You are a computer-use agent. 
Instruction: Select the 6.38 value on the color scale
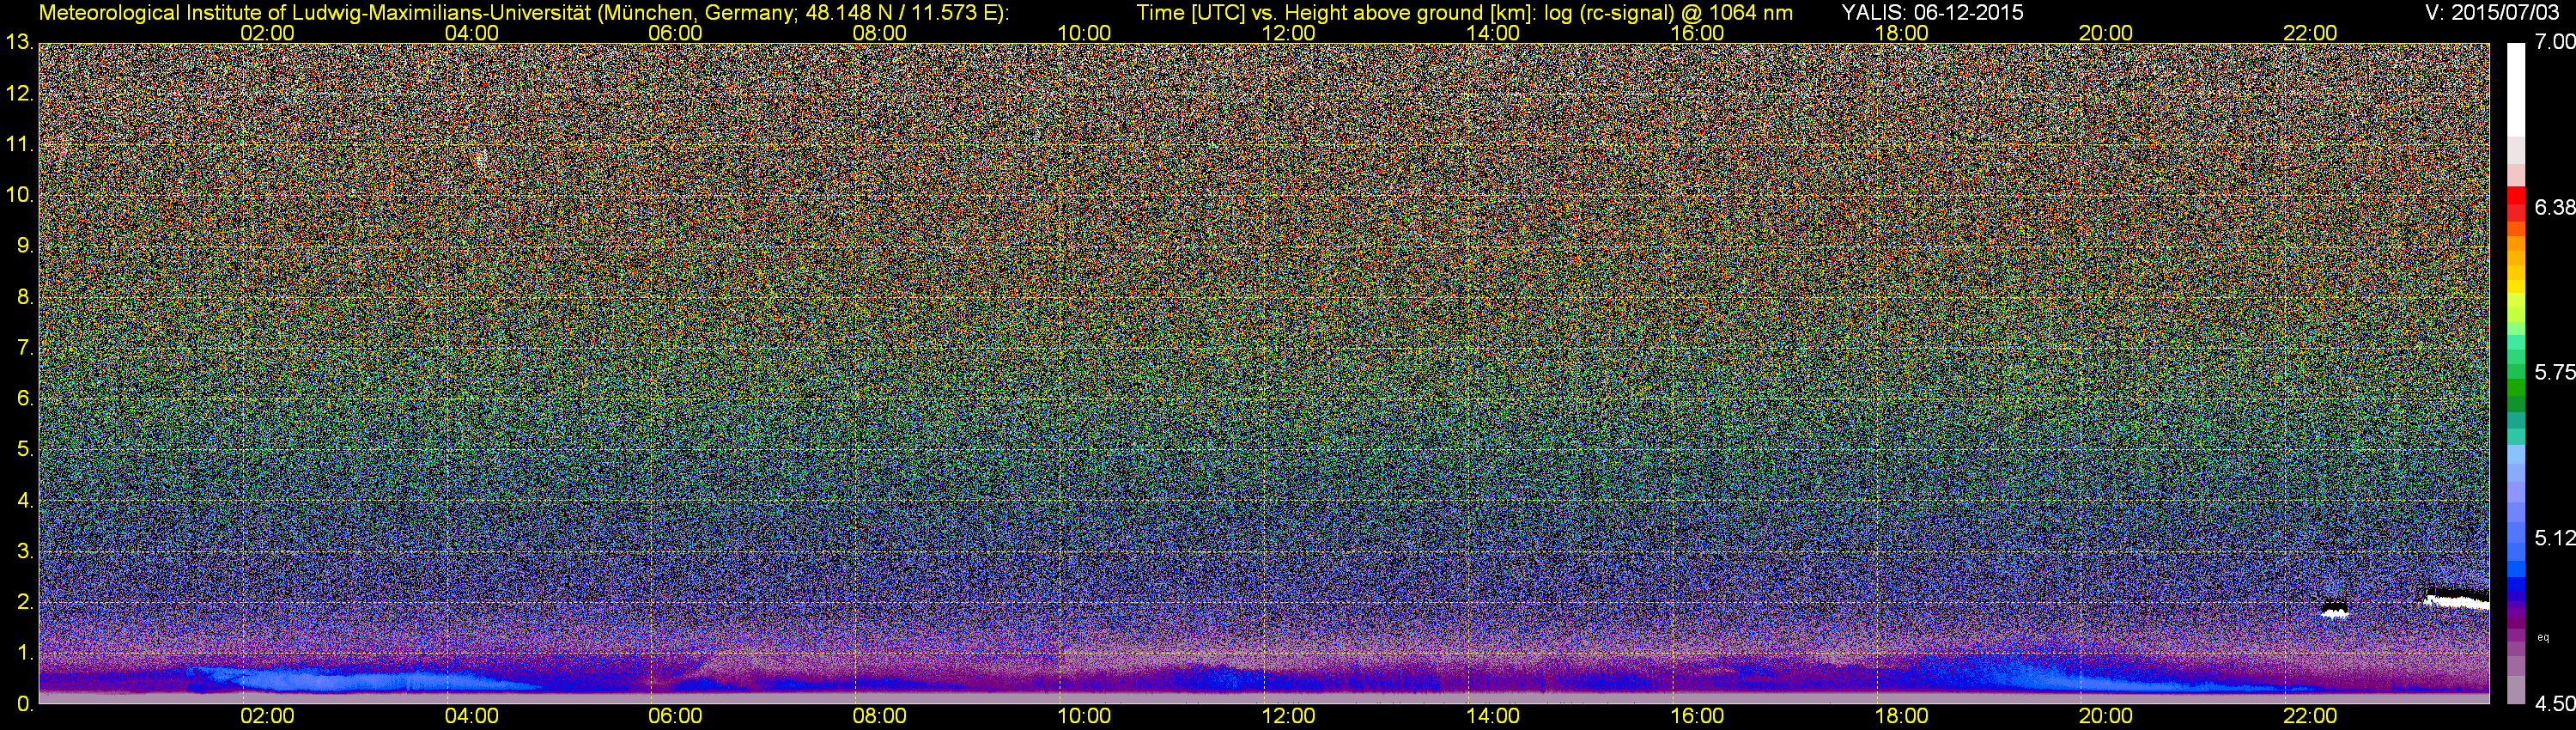tap(2555, 207)
